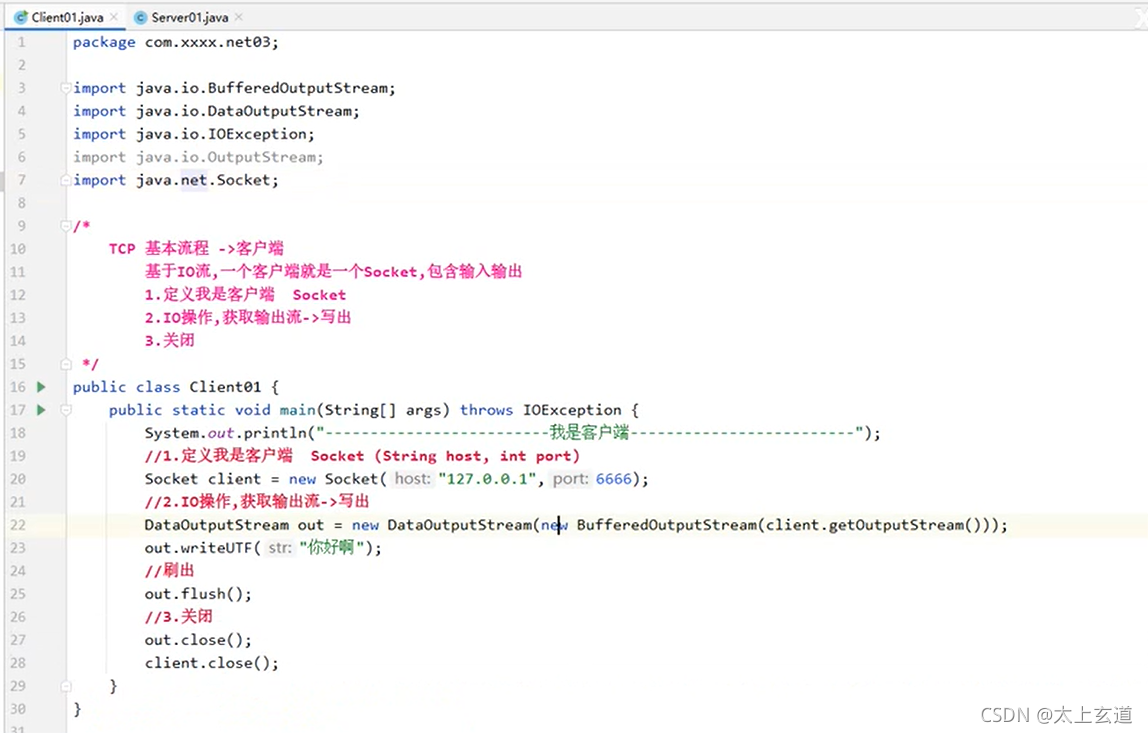
Task: Click BufferedOutputStream on line 22
Action: pos(667,525)
